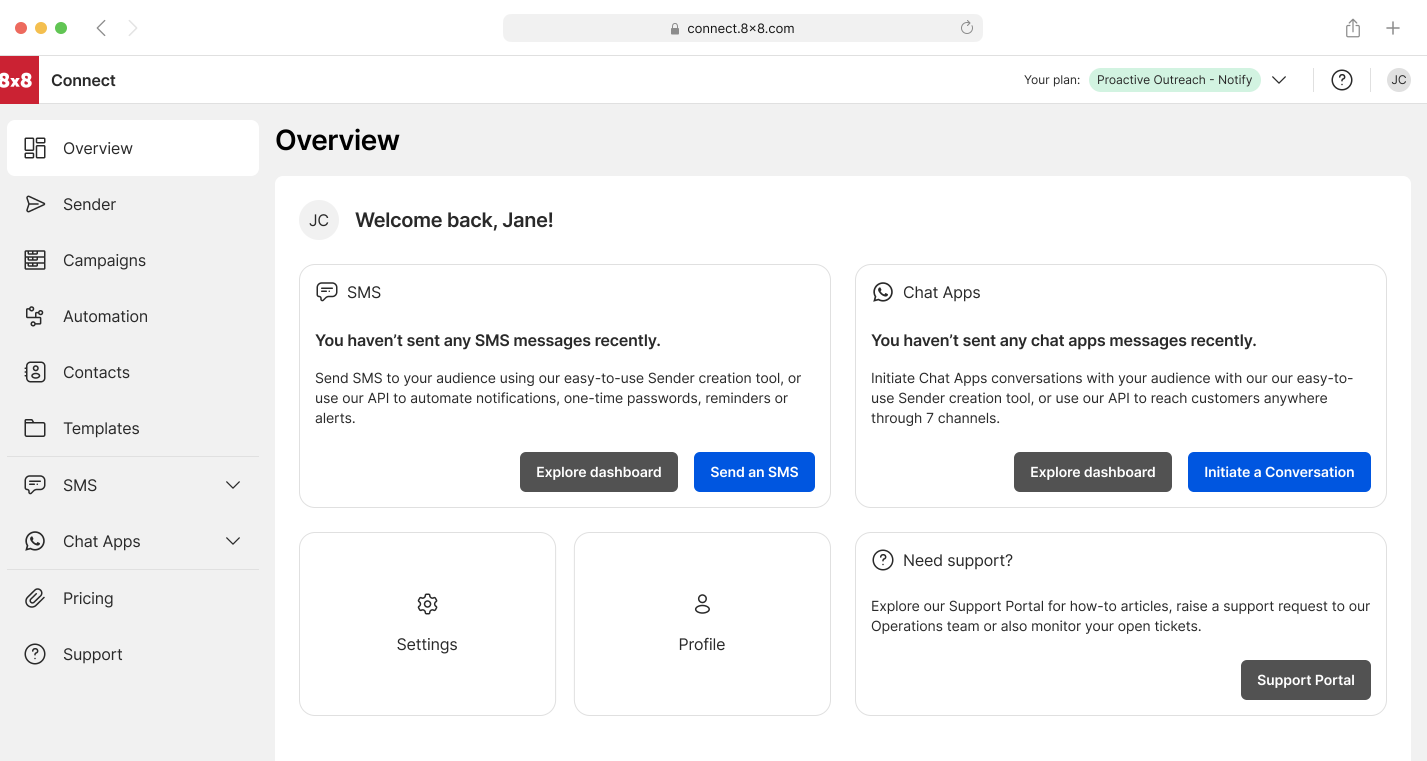Click the Contacts sidebar icon
This screenshot has height=761, width=1427.
[35, 372]
